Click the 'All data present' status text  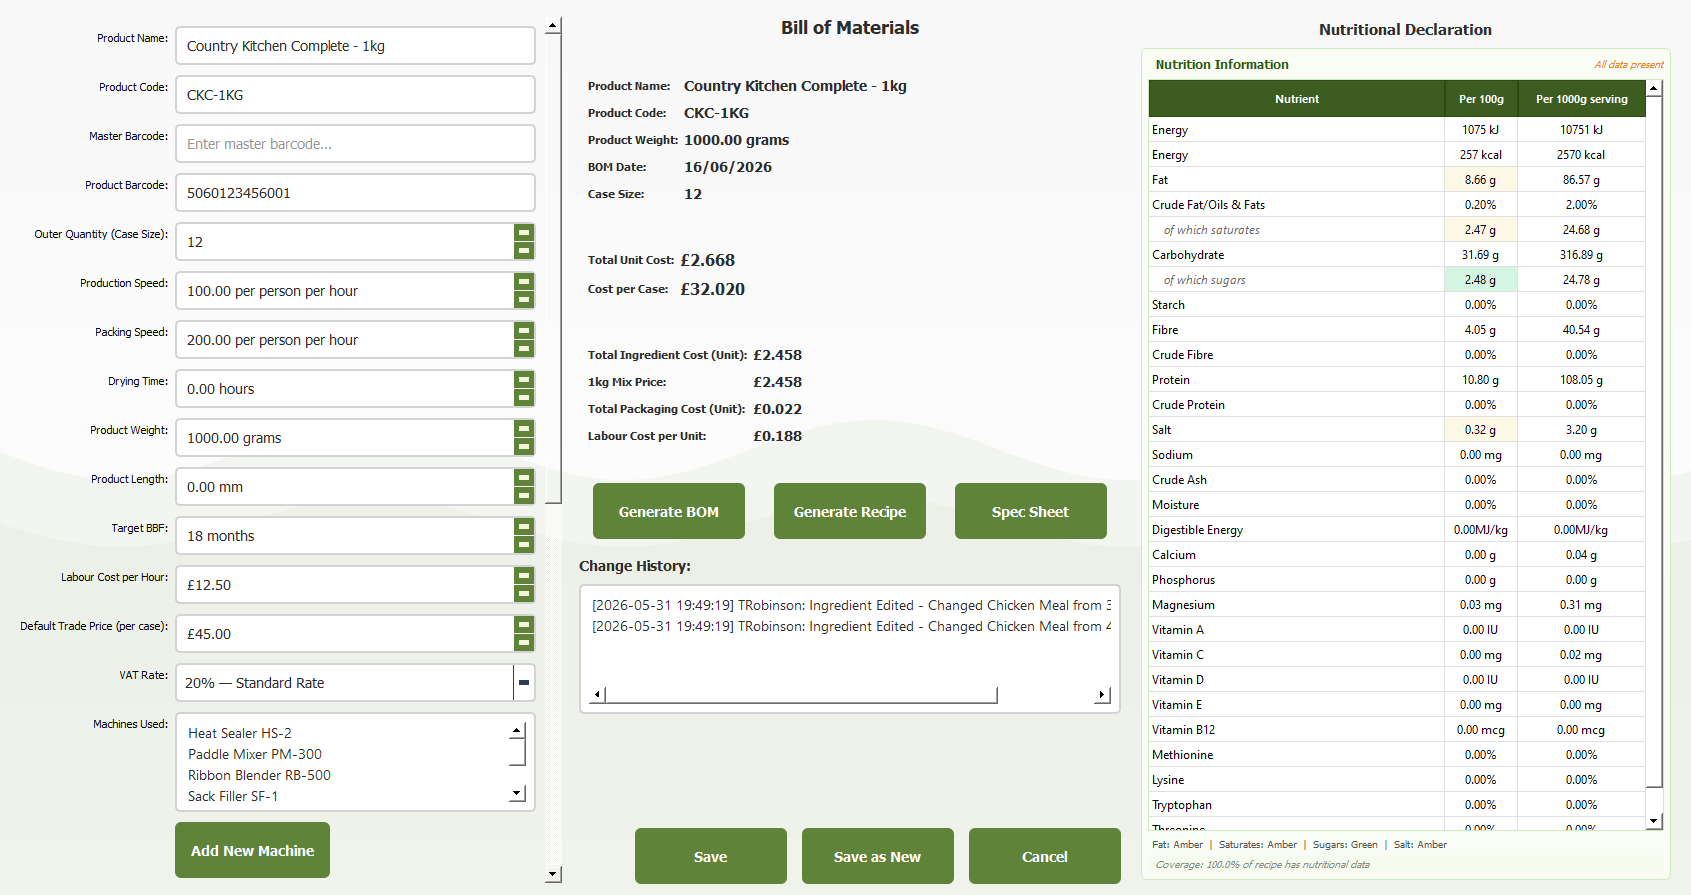[1629, 64]
